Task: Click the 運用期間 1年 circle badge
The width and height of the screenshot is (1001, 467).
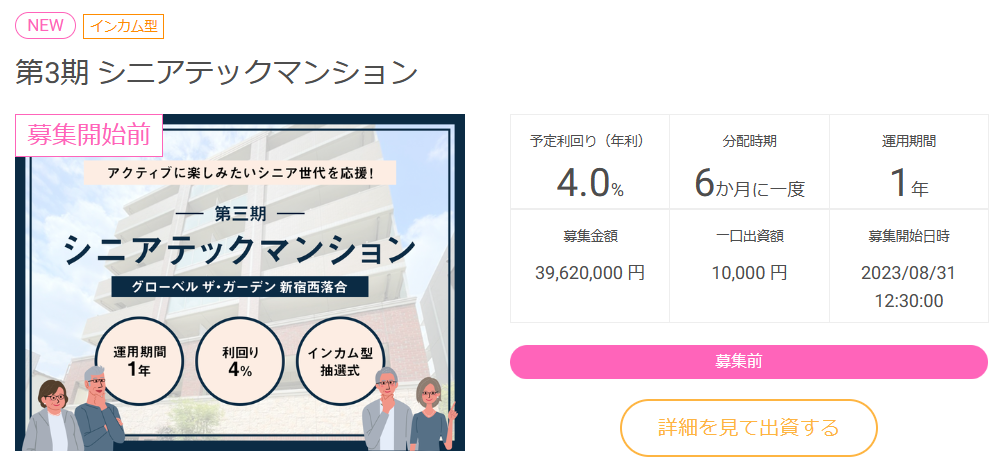Action: pos(140,360)
